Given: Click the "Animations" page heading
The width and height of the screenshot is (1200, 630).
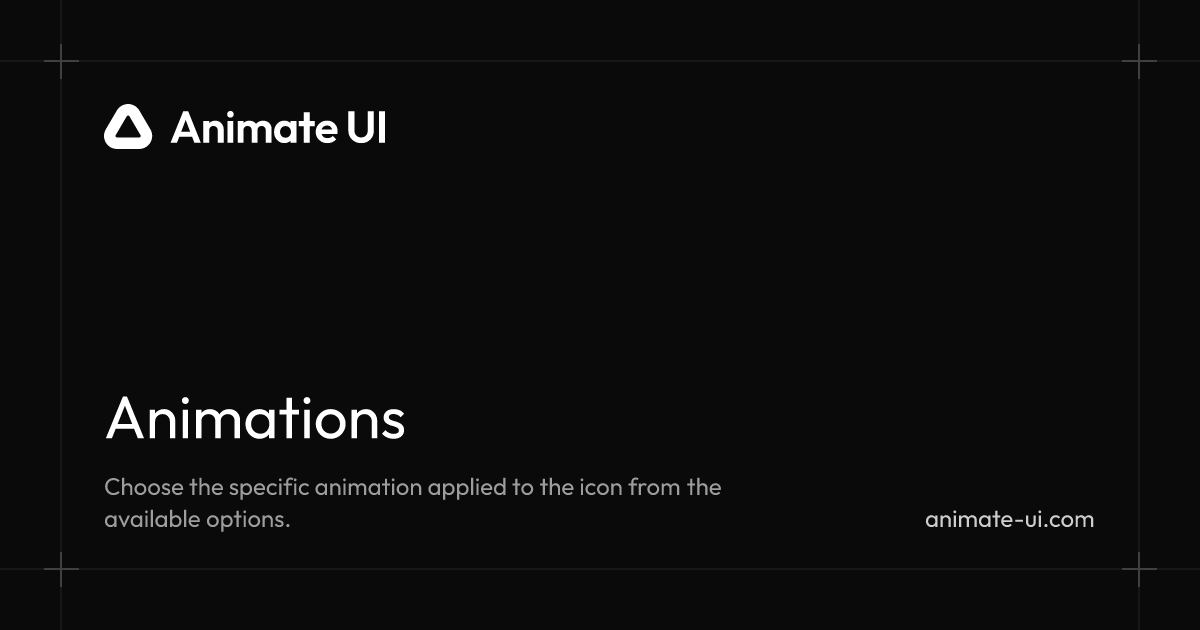Looking at the screenshot, I should [x=255, y=418].
